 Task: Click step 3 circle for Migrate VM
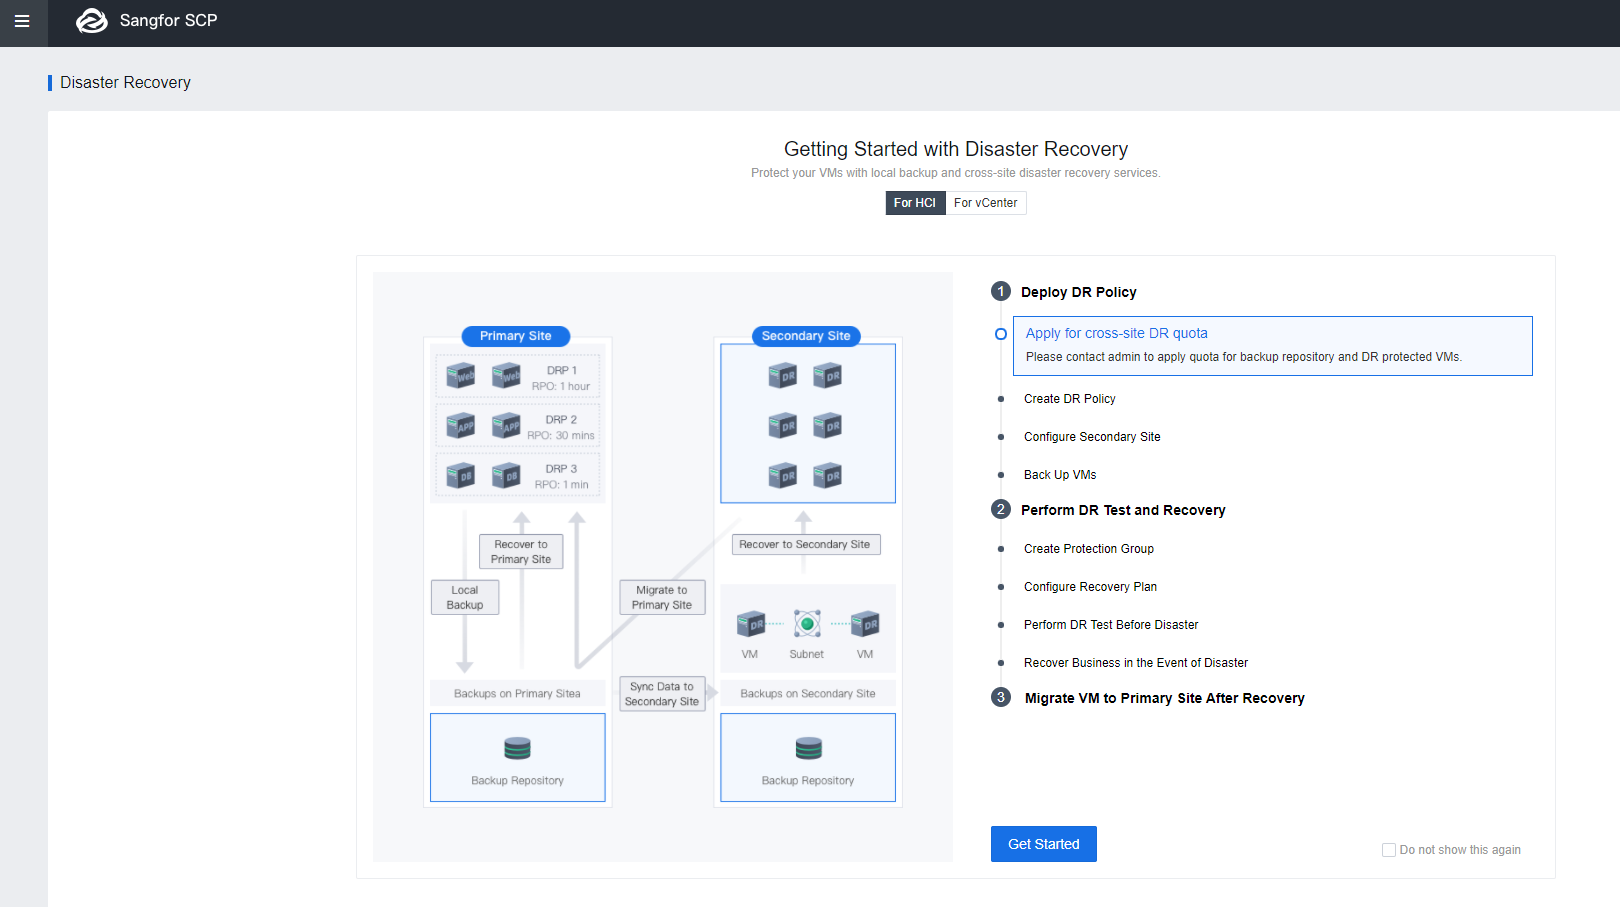(x=1001, y=698)
